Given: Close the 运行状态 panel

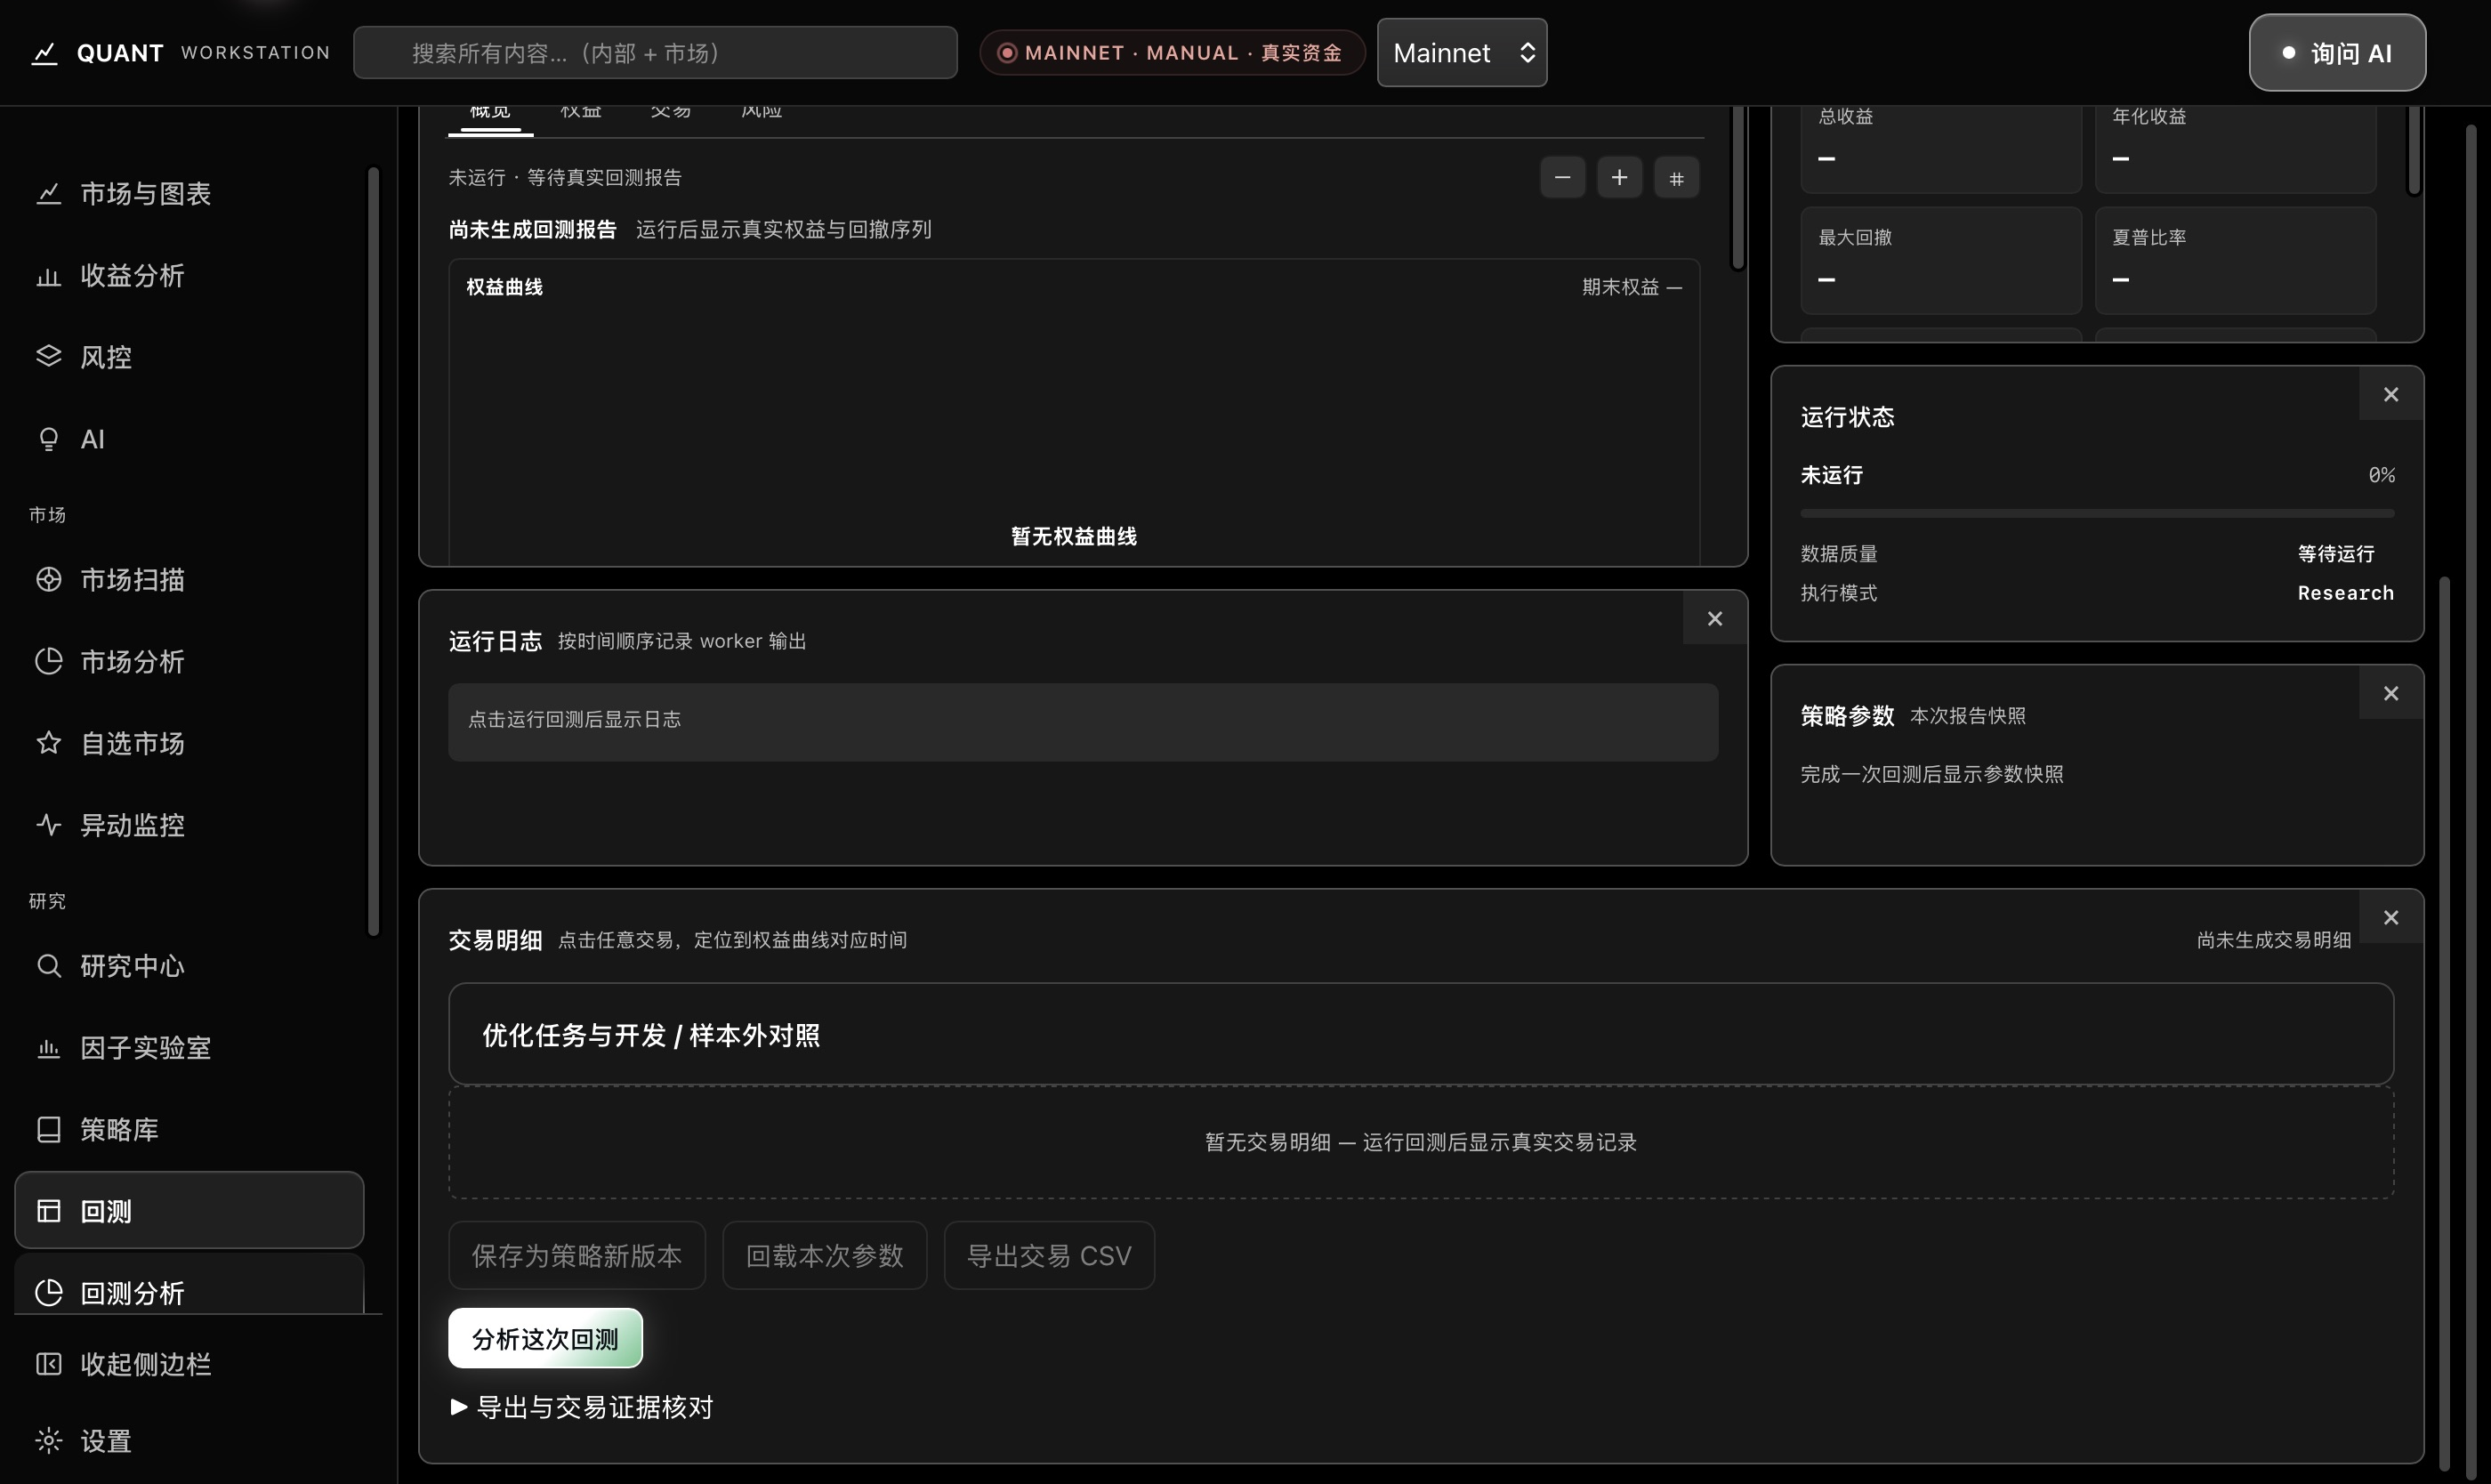Looking at the screenshot, I should tap(2391, 394).
